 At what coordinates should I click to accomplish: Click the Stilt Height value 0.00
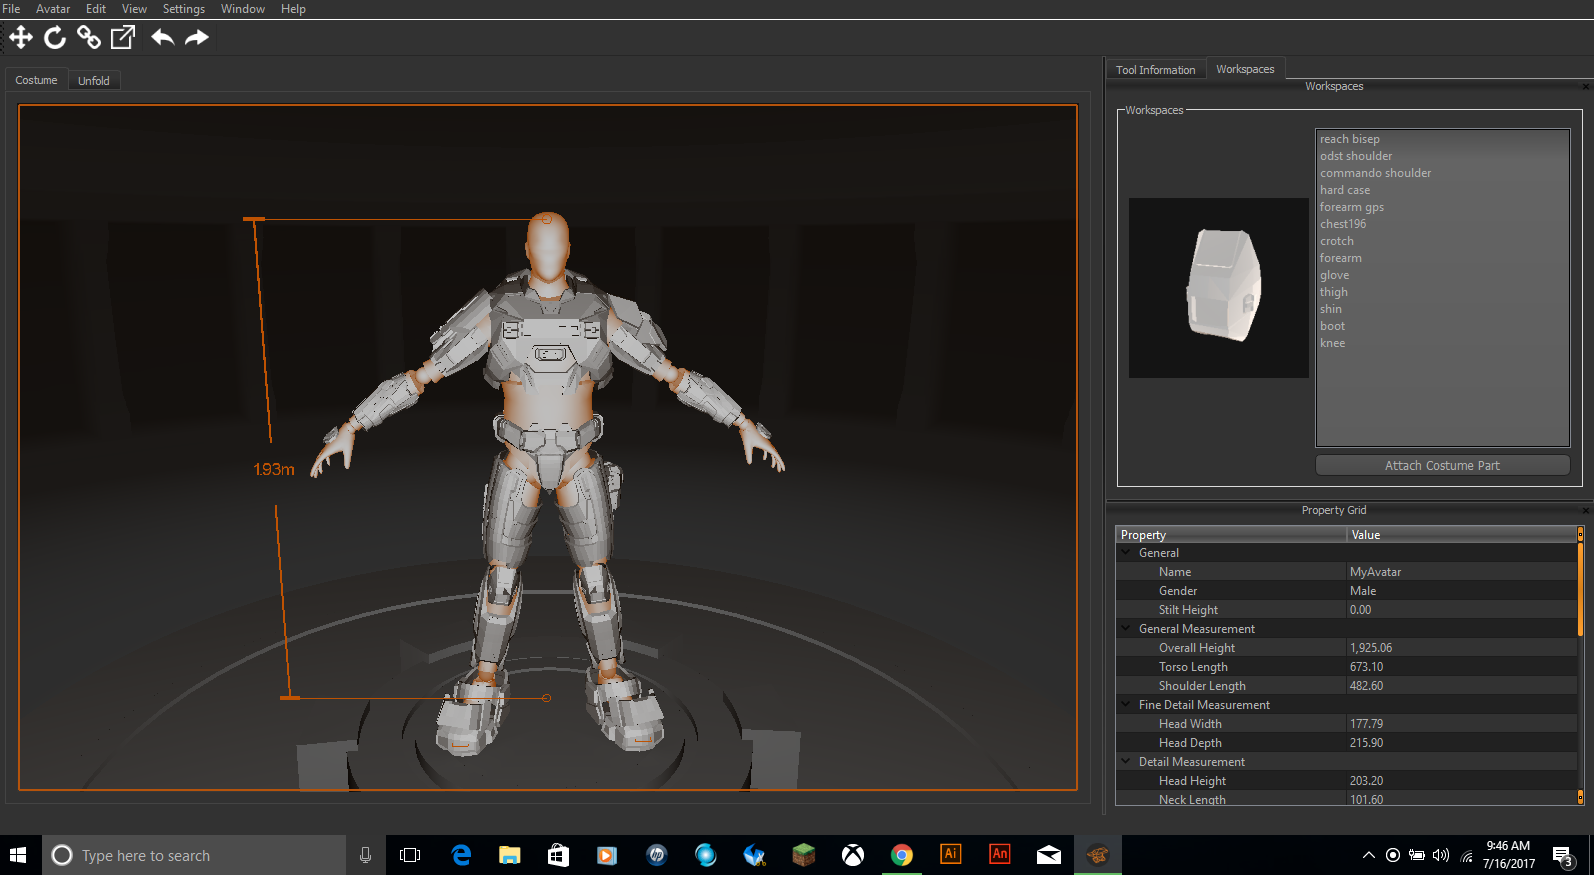(x=1461, y=610)
